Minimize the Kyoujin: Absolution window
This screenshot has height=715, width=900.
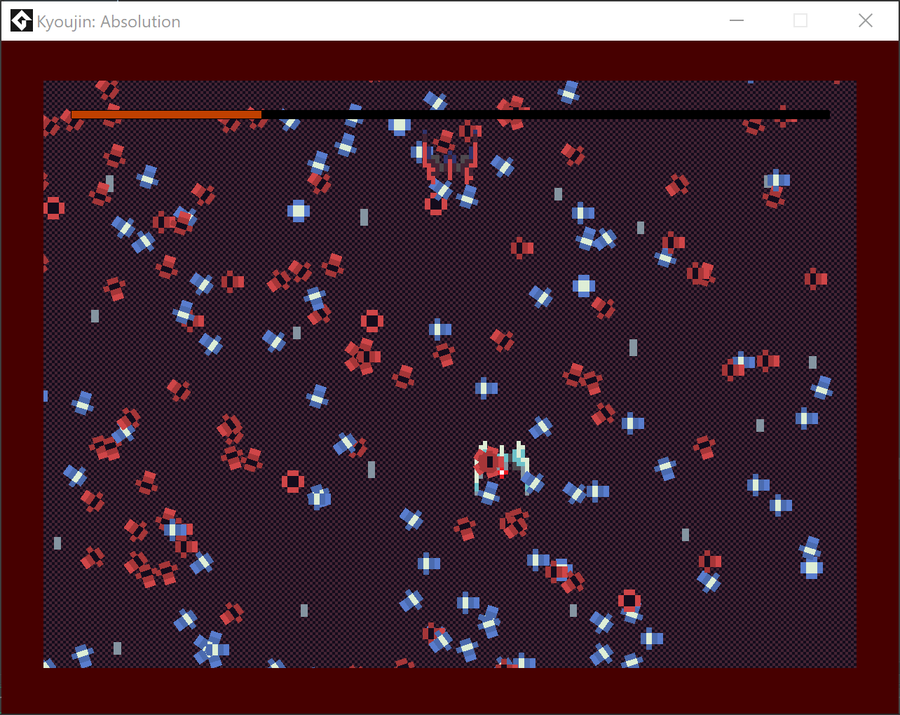pos(736,21)
